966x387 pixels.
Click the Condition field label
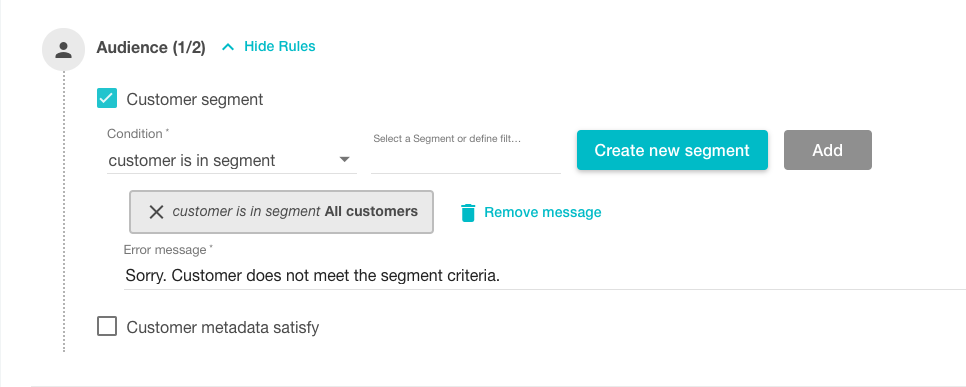point(135,134)
